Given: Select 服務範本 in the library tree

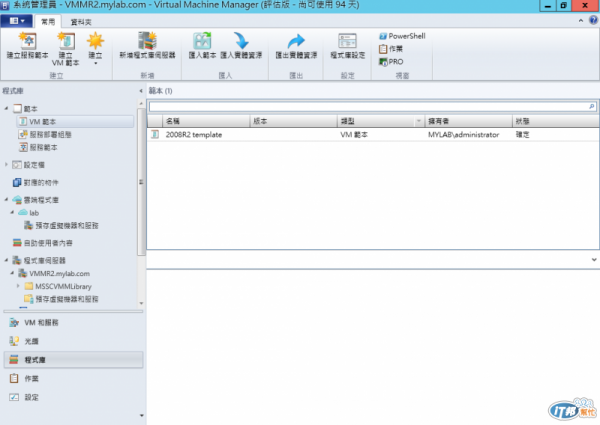Looking at the screenshot, I should 38,147.
